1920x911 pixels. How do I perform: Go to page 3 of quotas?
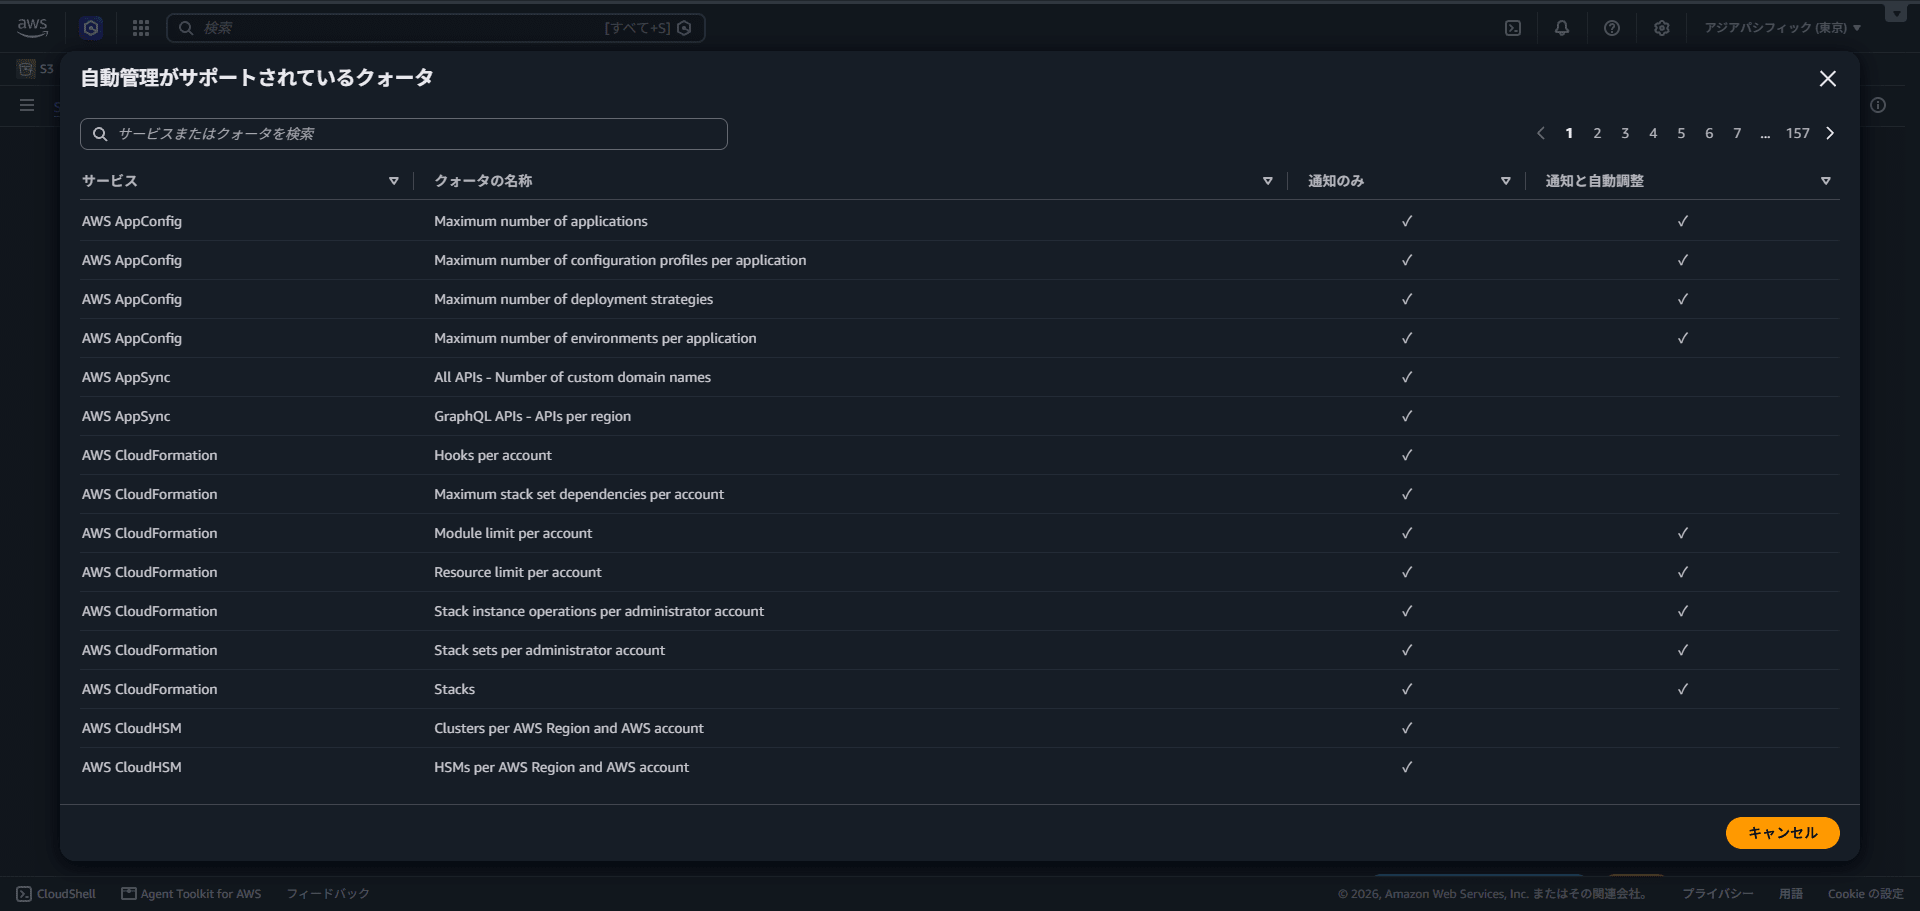[x=1625, y=133]
